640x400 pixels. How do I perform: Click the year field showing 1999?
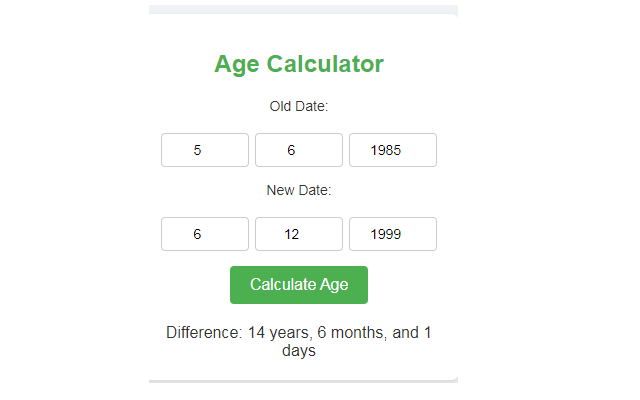coord(392,234)
